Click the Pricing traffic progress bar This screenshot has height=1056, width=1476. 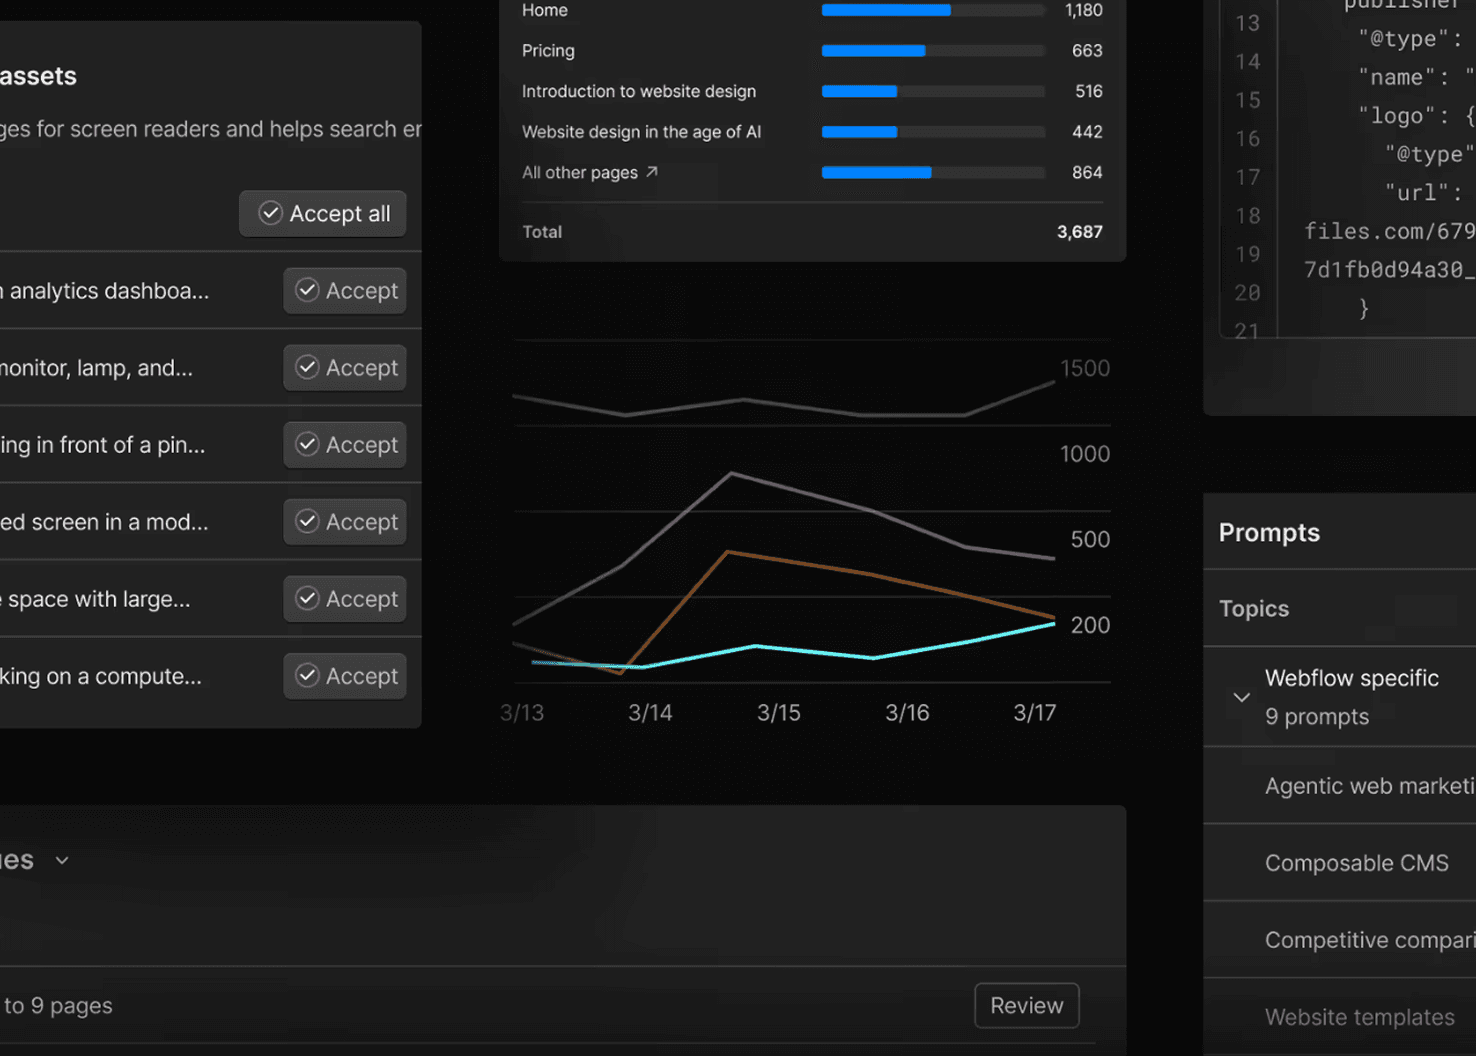(x=933, y=50)
